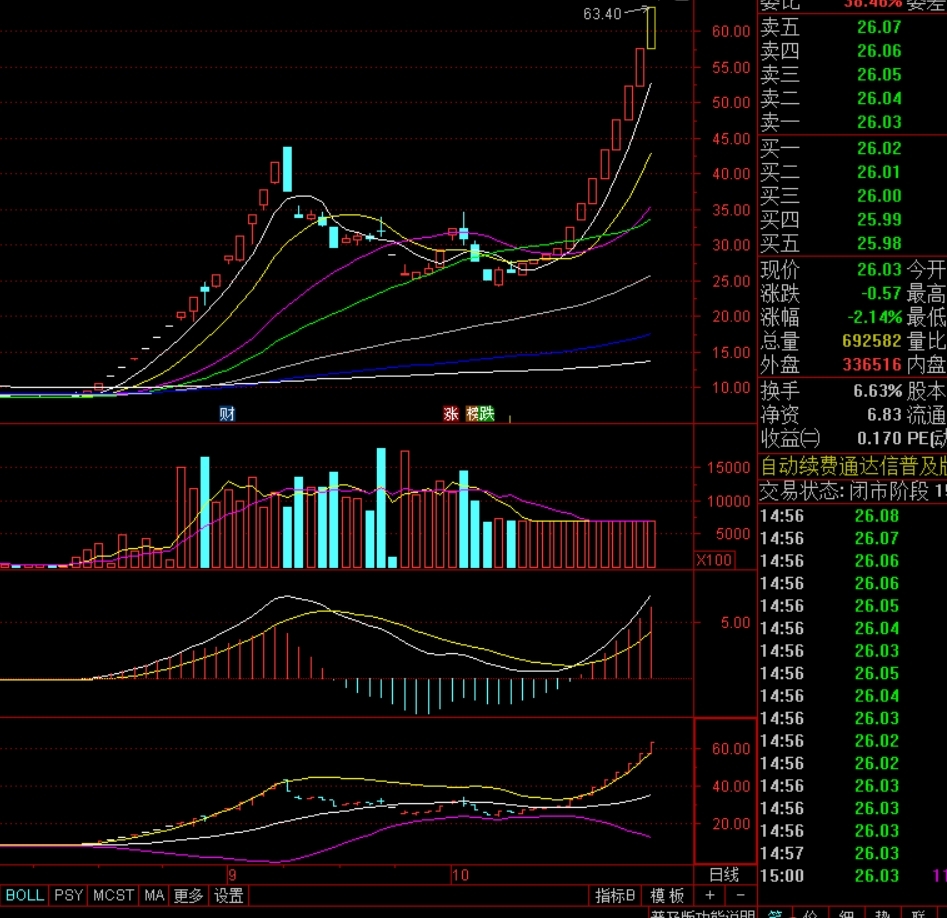Click the 自动续费通达信 notice link

pos(853,466)
